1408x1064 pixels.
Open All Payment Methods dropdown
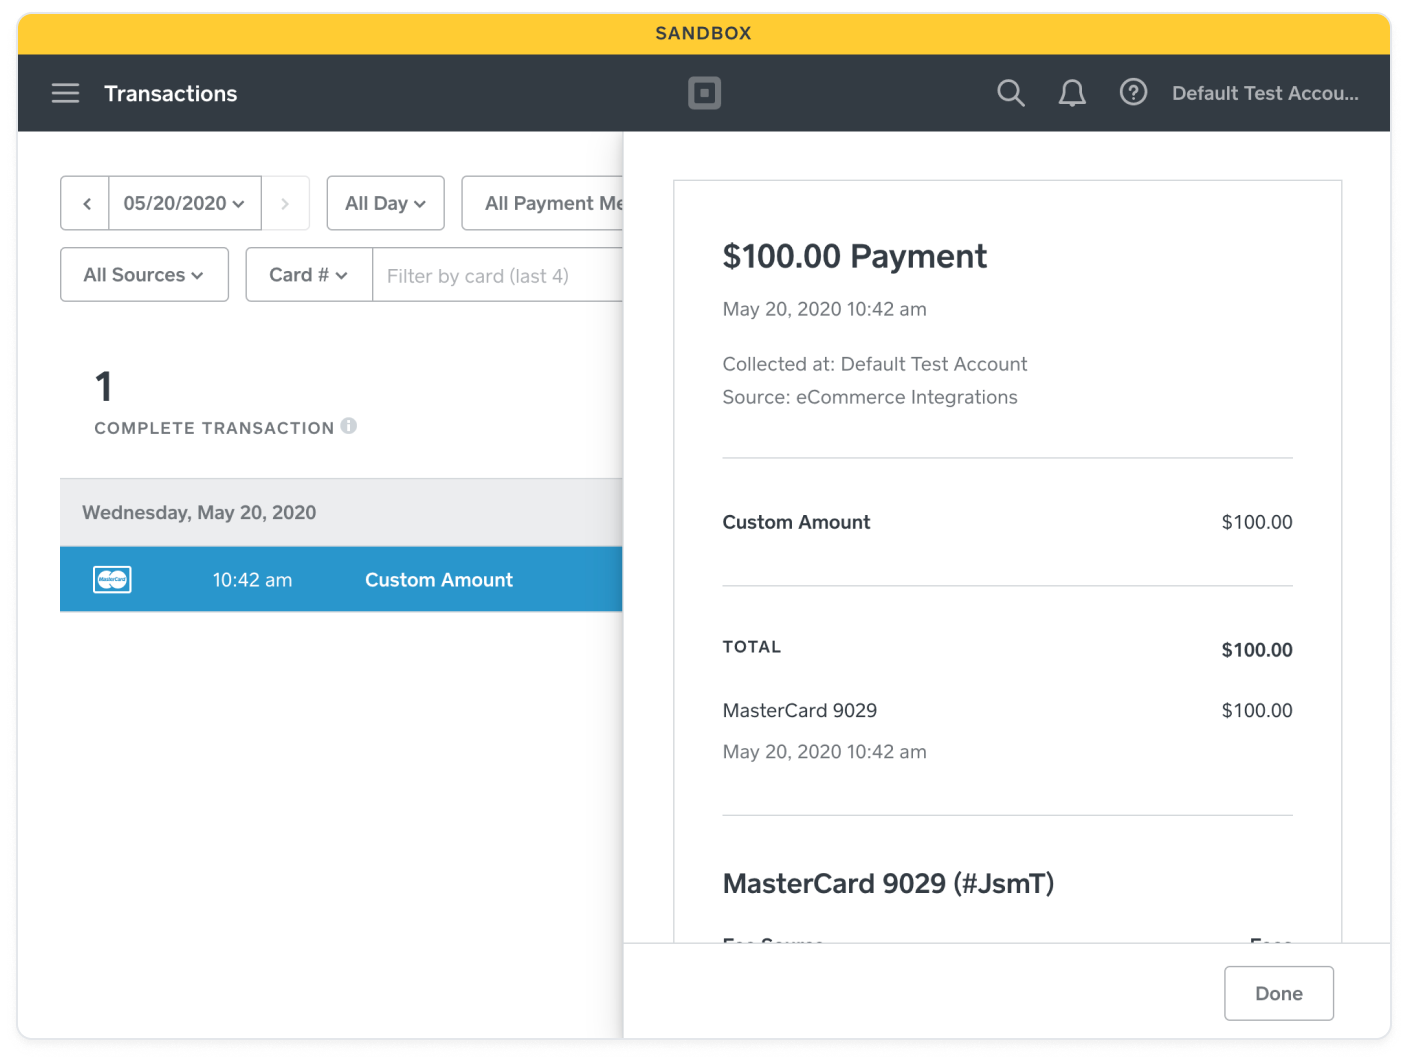pyautogui.click(x=543, y=203)
